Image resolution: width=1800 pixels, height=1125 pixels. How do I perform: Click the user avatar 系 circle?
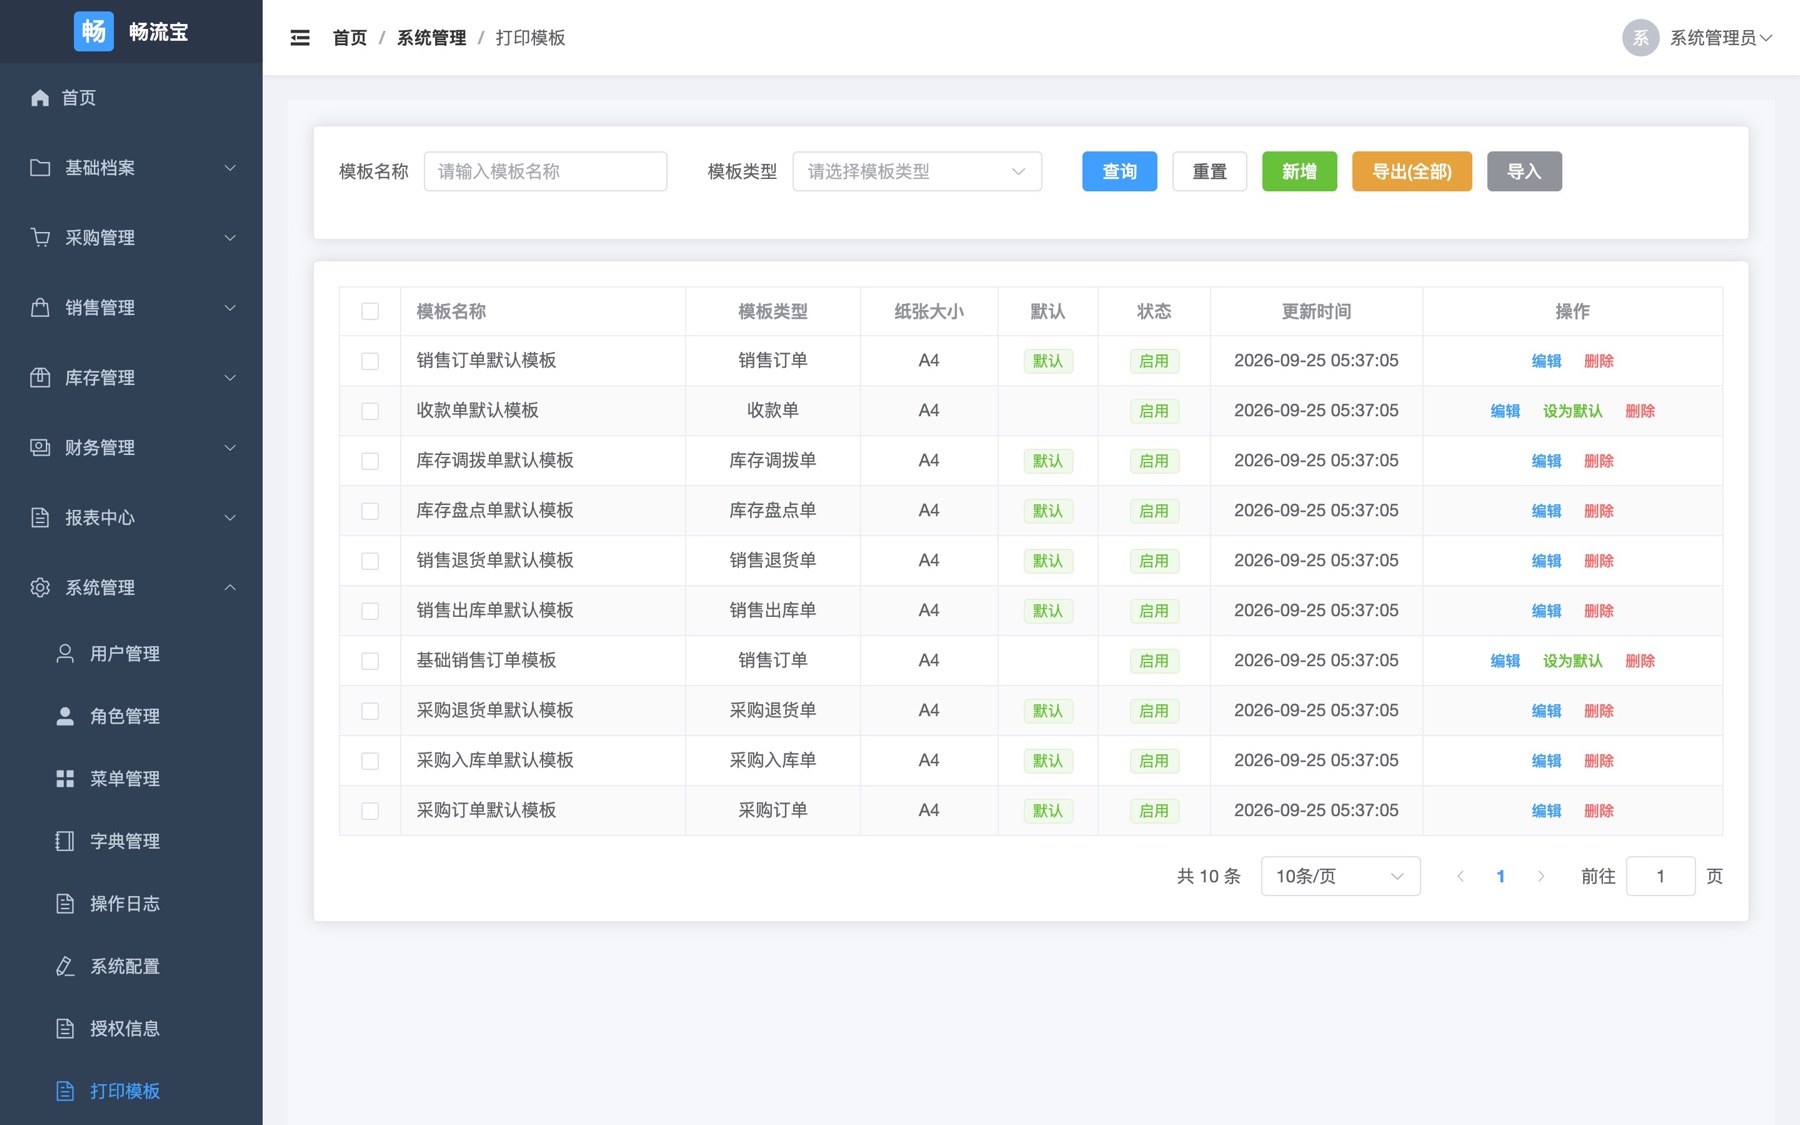click(x=1640, y=38)
